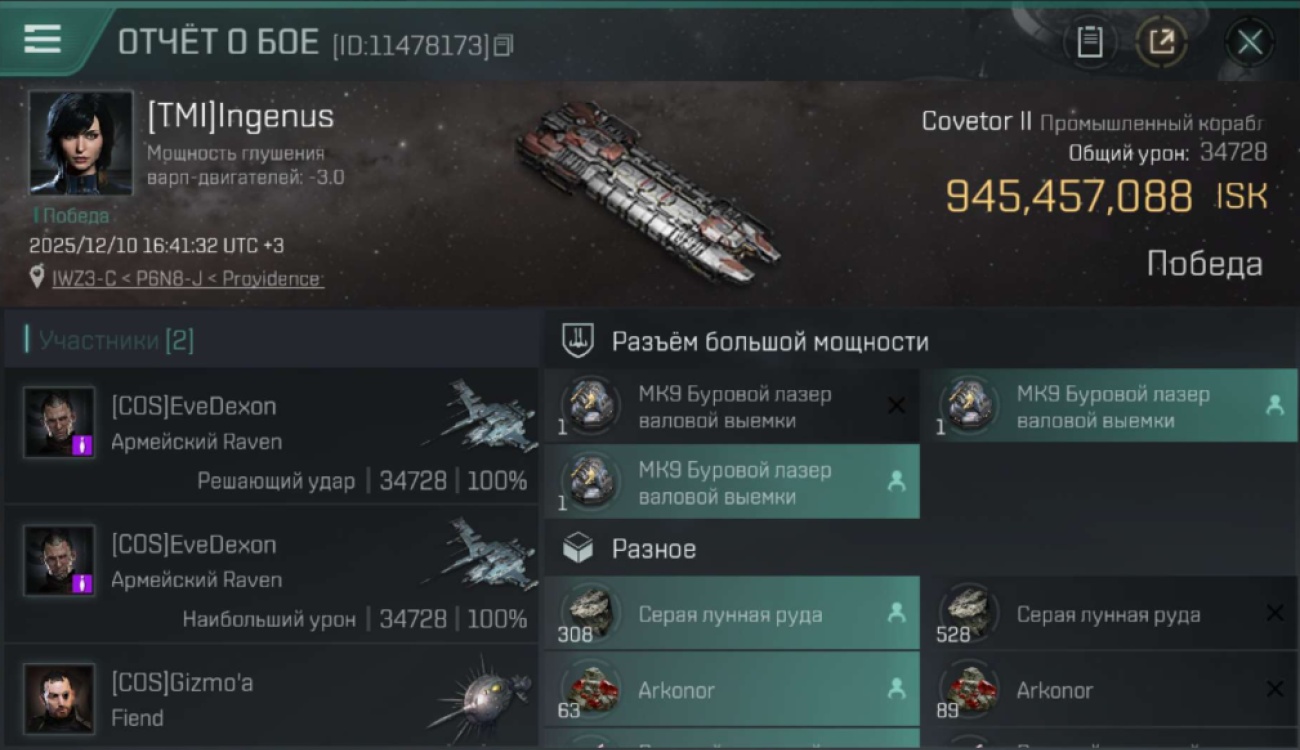Copy the battle report ID with copy icon
Screen dimensions: 1300x750
(504, 45)
